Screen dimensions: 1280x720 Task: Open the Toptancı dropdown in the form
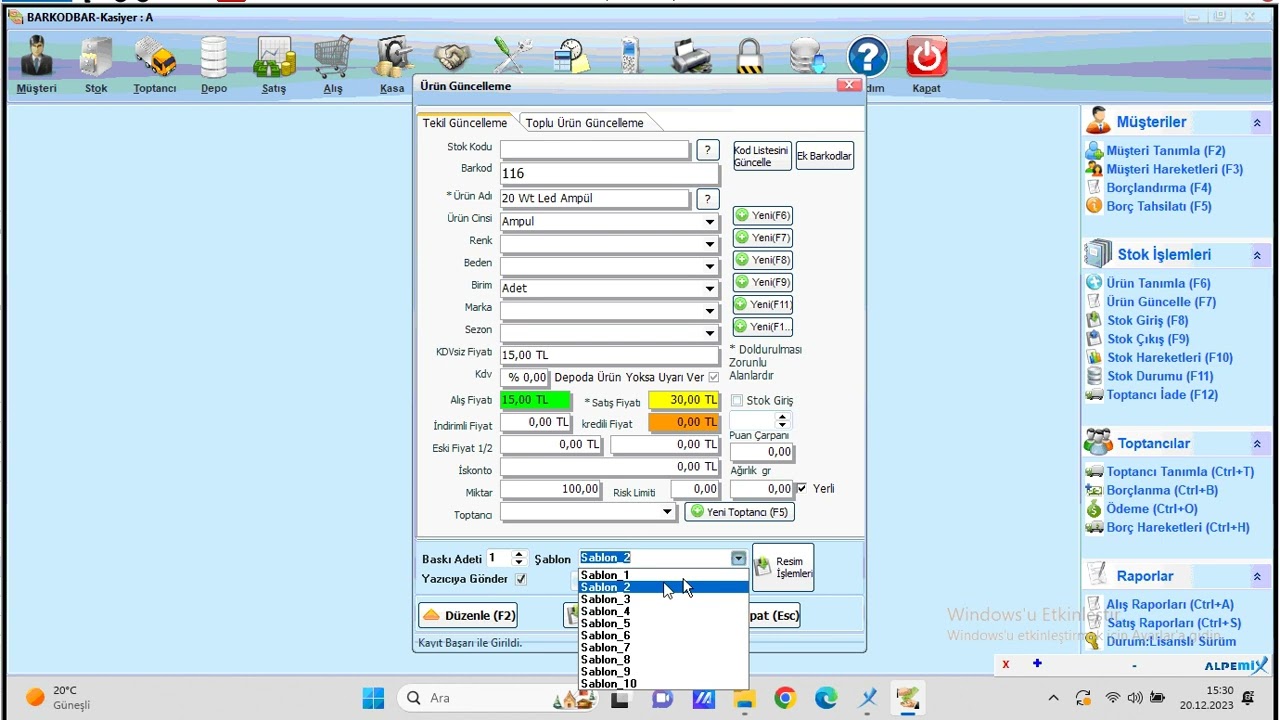667,512
